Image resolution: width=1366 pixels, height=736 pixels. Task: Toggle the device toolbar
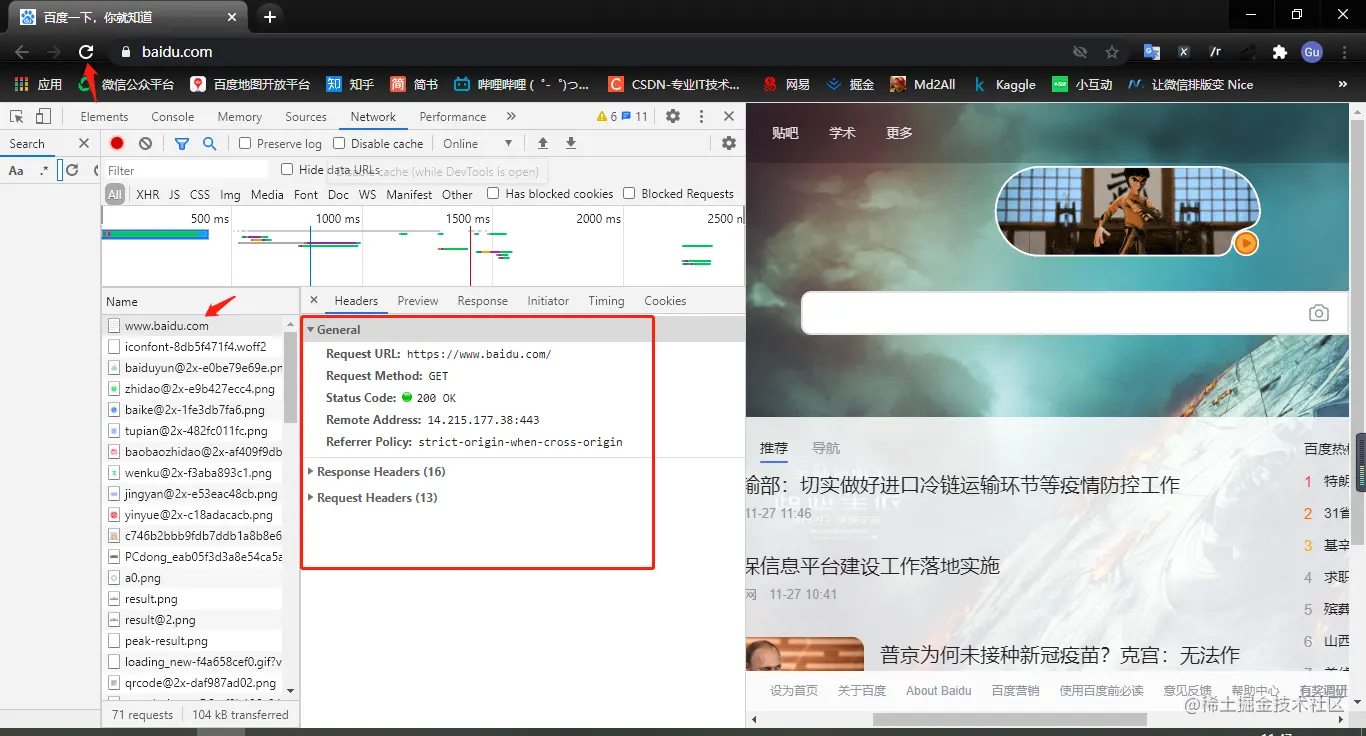[41, 117]
